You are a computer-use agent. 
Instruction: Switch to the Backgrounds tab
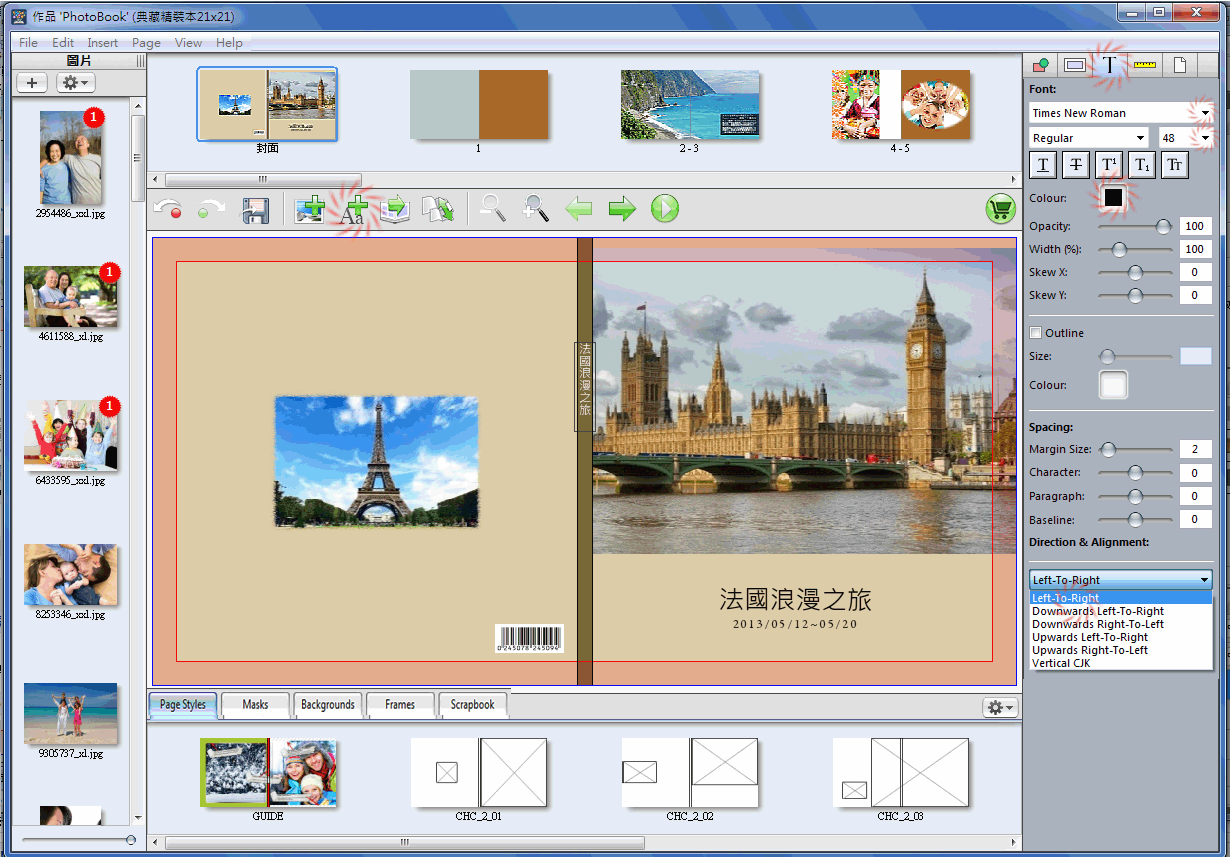328,704
